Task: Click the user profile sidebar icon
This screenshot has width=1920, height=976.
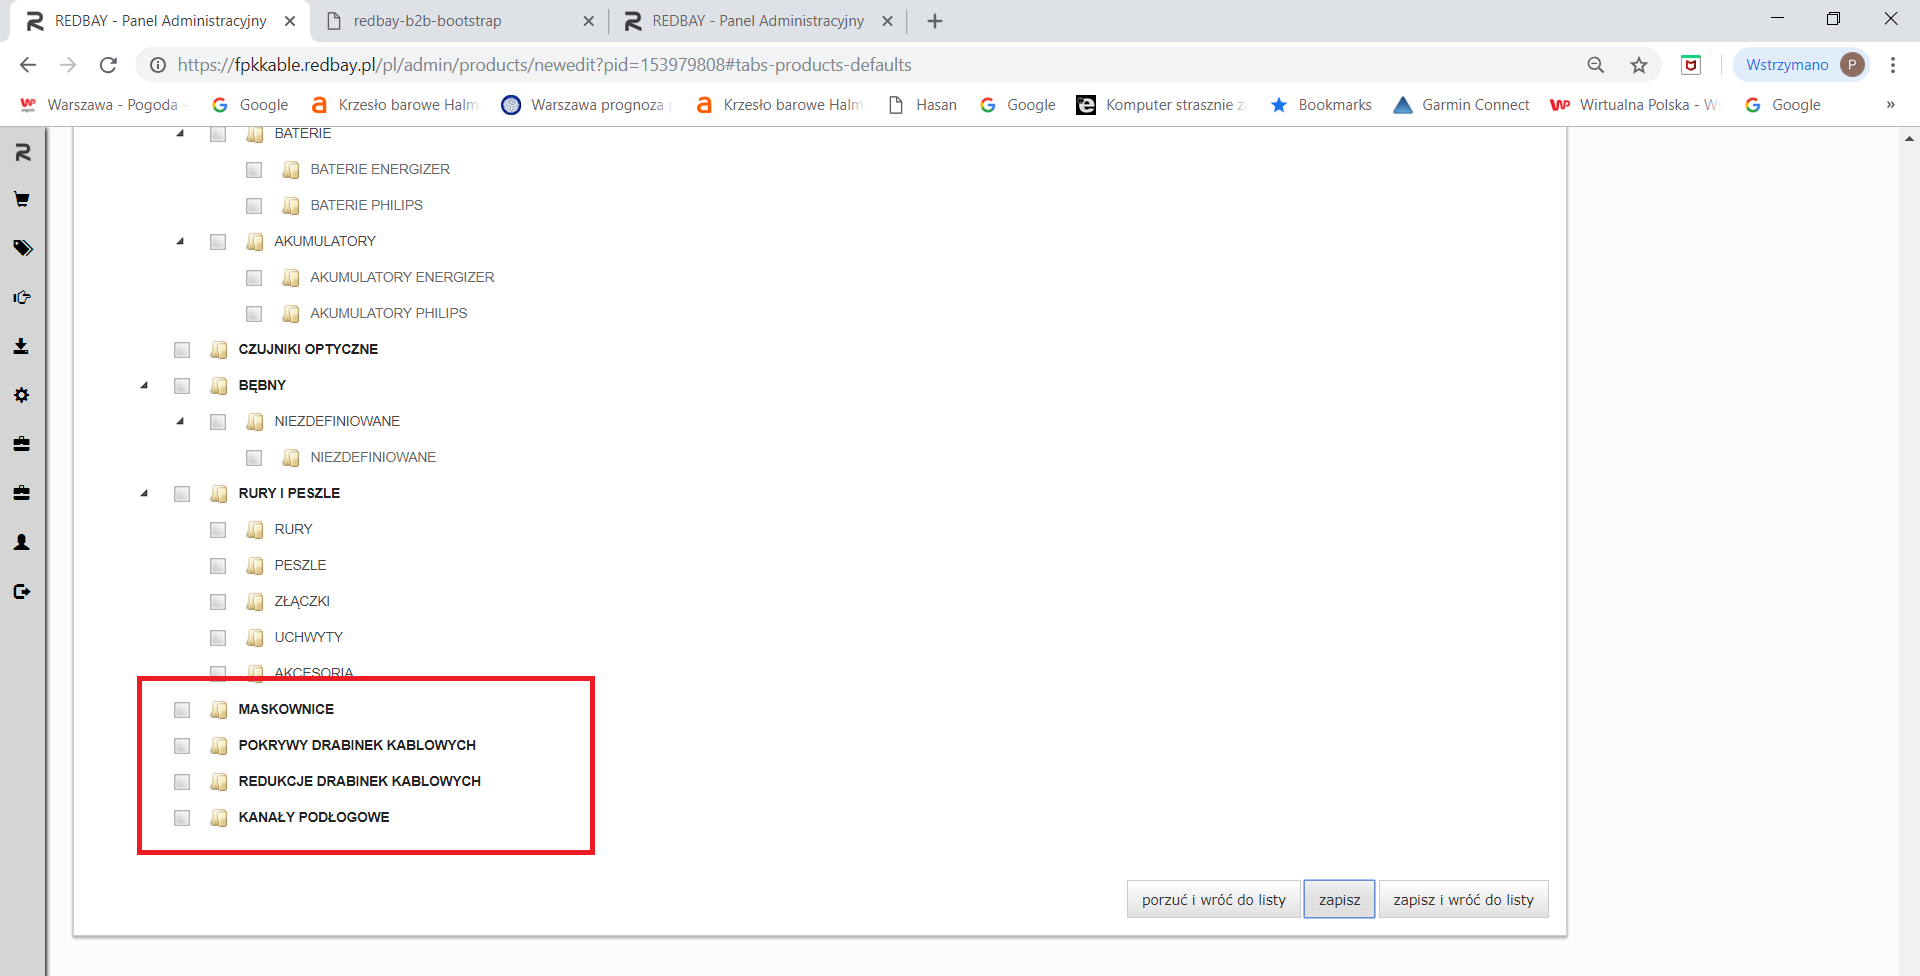Action: pyautogui.click(x=21, y=542)
